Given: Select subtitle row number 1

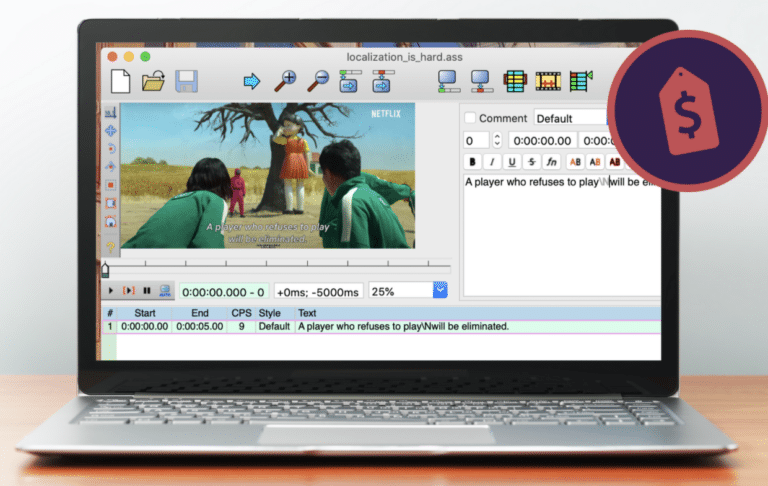Looking at the screenshot, I should pos(110,326).
